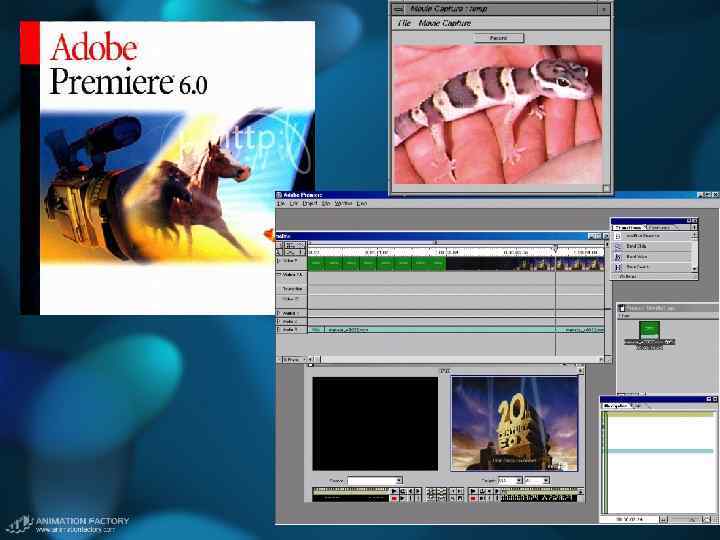Click the red button under Program view
This screenshot has width=720, height=540.
(x=472, y=499)
